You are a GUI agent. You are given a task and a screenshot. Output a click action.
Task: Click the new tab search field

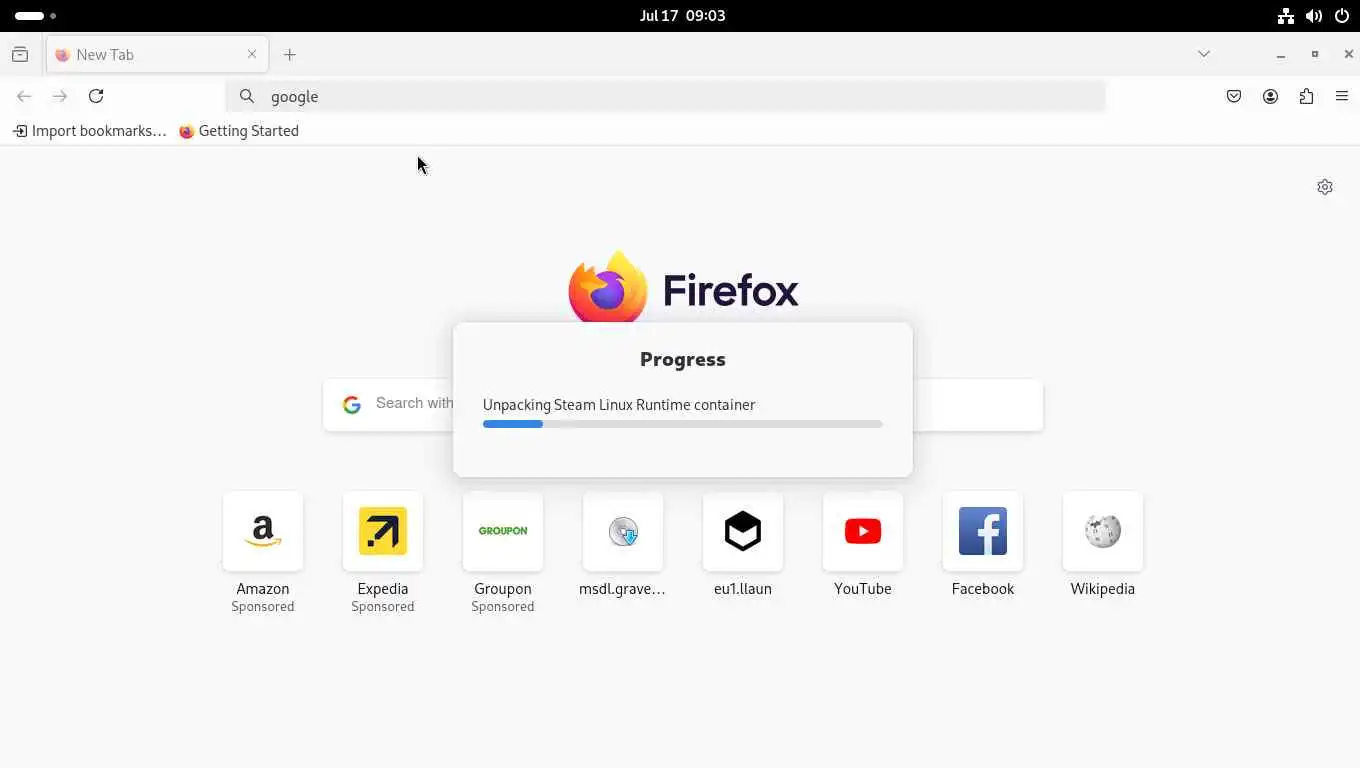coord(682,404)
